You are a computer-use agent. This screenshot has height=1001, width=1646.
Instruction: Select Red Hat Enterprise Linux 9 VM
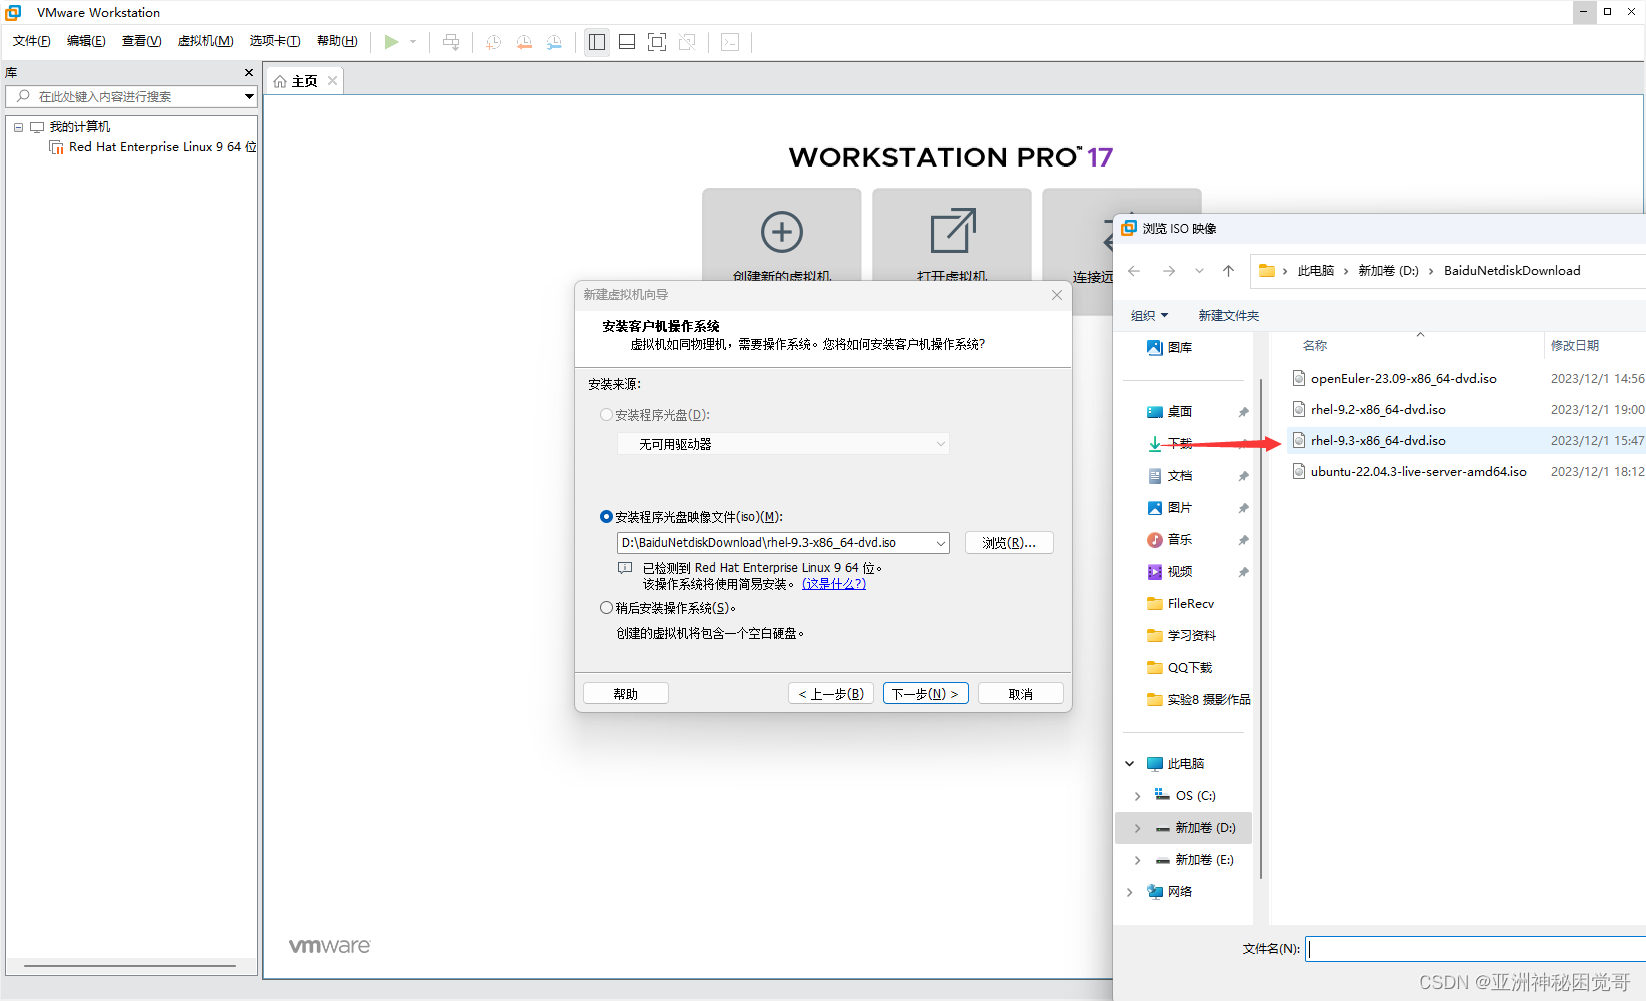[x=153, y=147]
